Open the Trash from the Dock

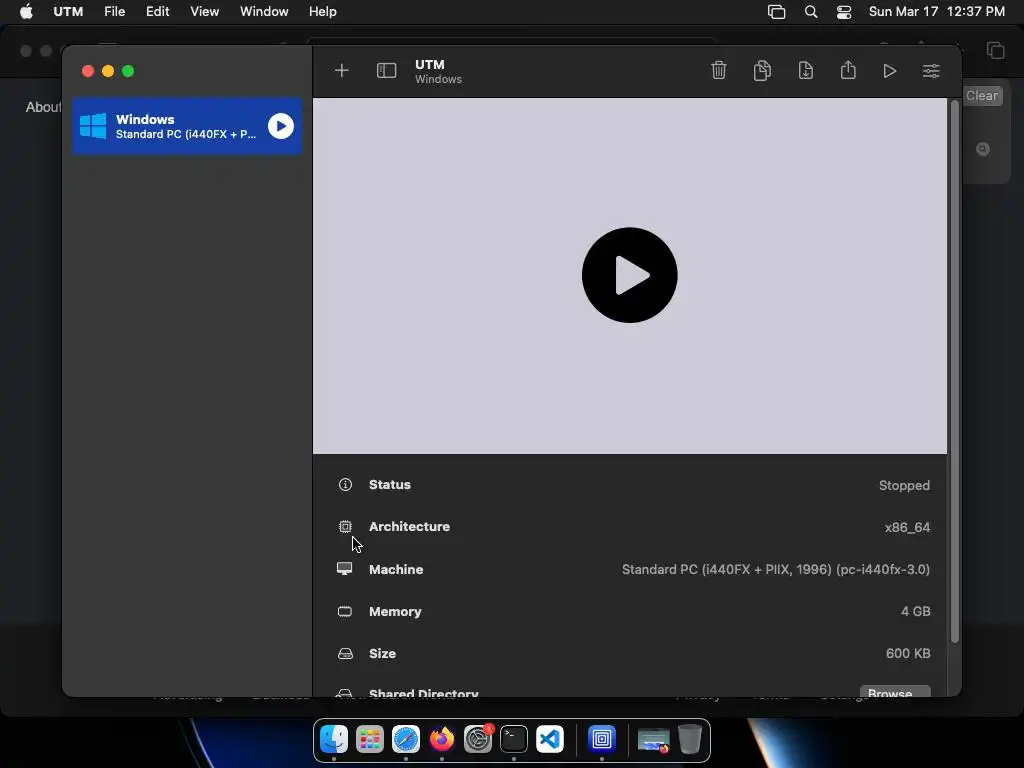pyautogui.click(x=690, y=739)
